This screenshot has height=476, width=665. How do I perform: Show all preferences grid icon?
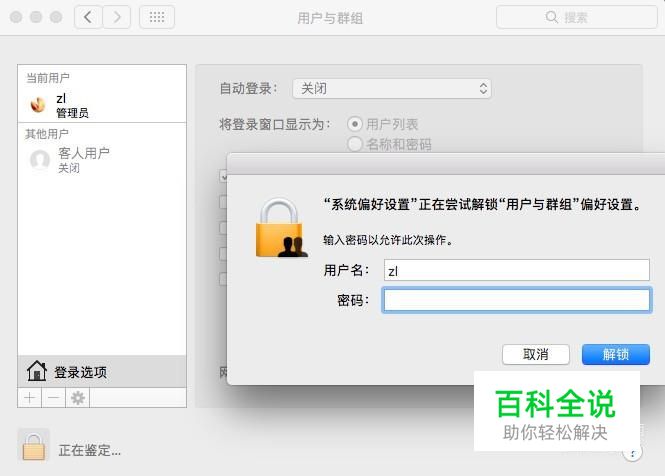click(157, 17)
